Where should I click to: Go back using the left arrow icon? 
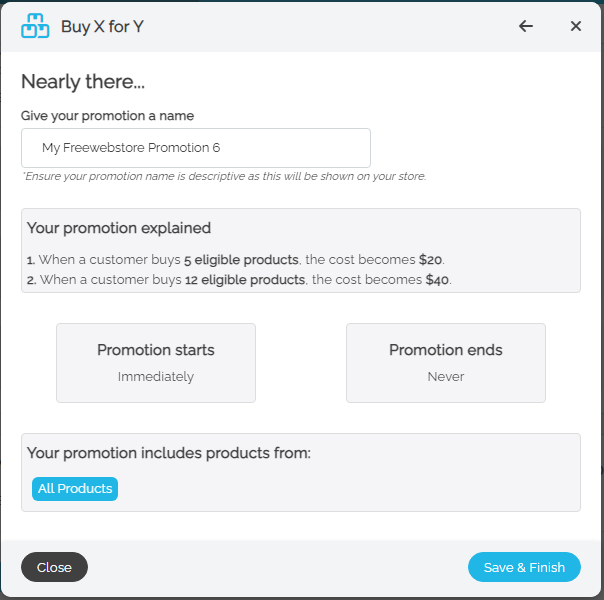tap(526, 27)
